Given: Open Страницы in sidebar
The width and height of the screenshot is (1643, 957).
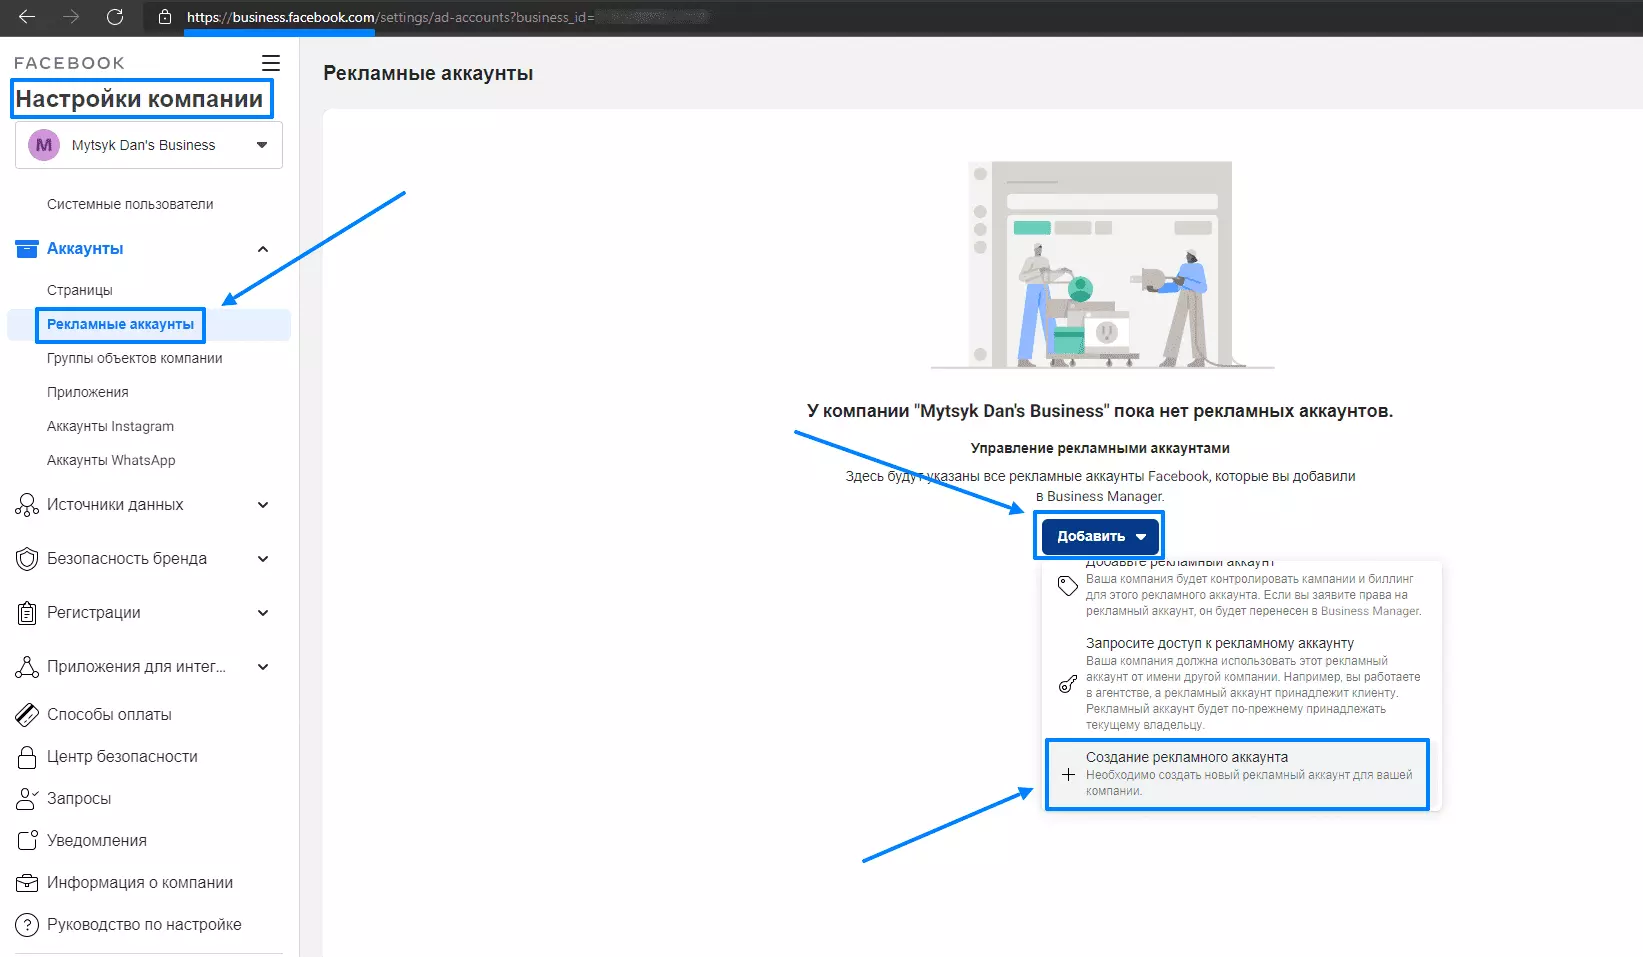Looking at the screenshot, I should click(80, 290).
